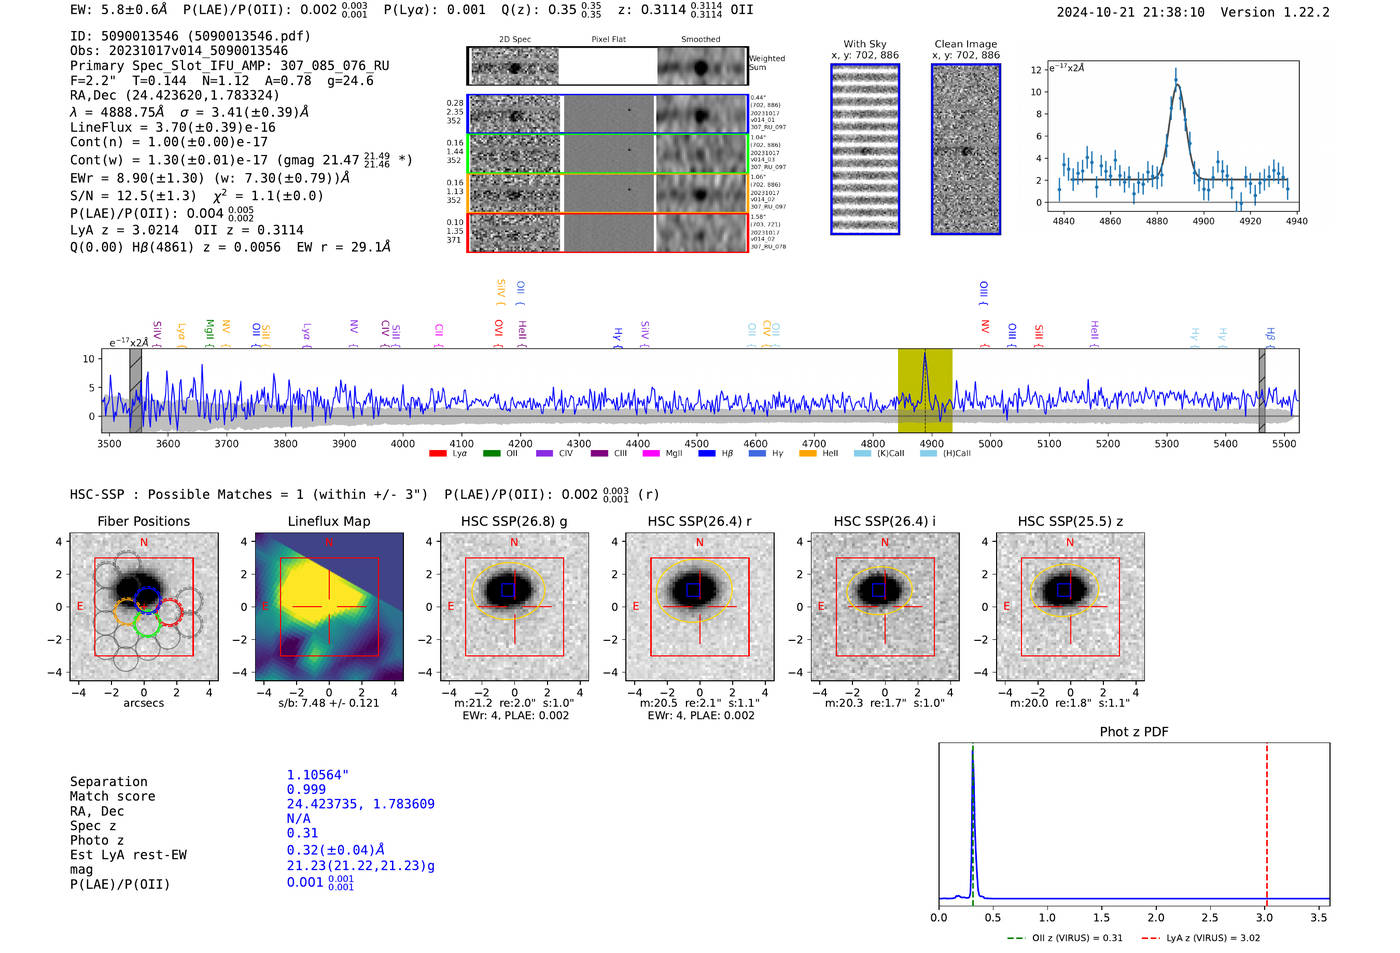Select the HSC SSP i-band cutout

click(x=884, y=607)
